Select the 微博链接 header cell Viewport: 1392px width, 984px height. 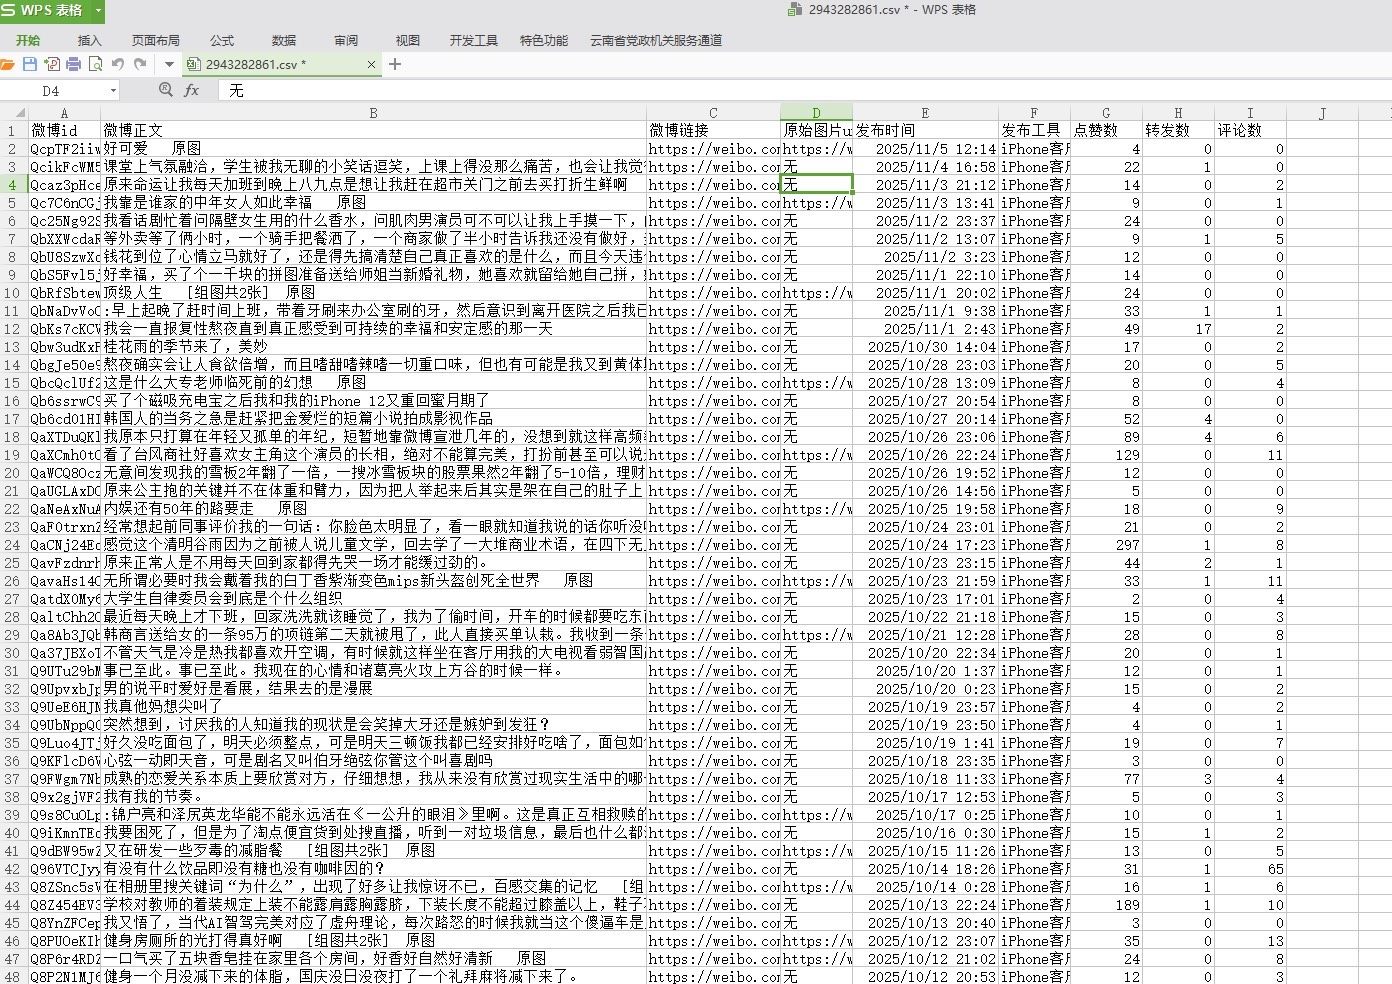[713, 131]
